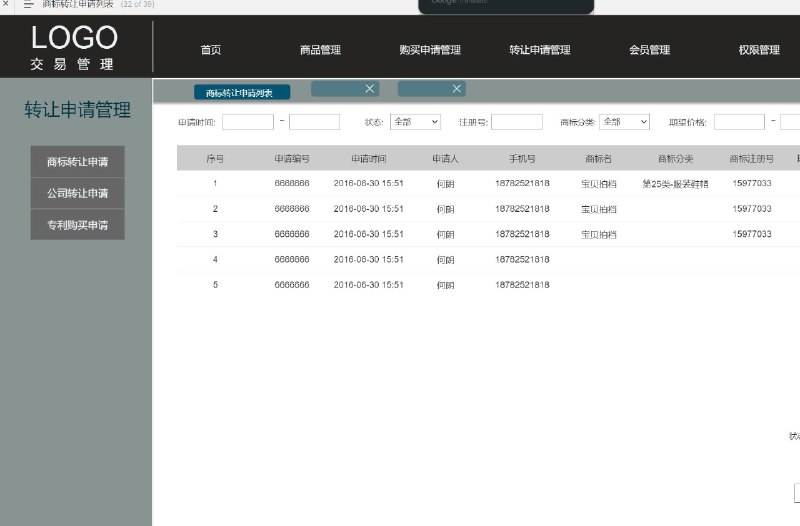Focus the 注册号 input field

[517, 122]
